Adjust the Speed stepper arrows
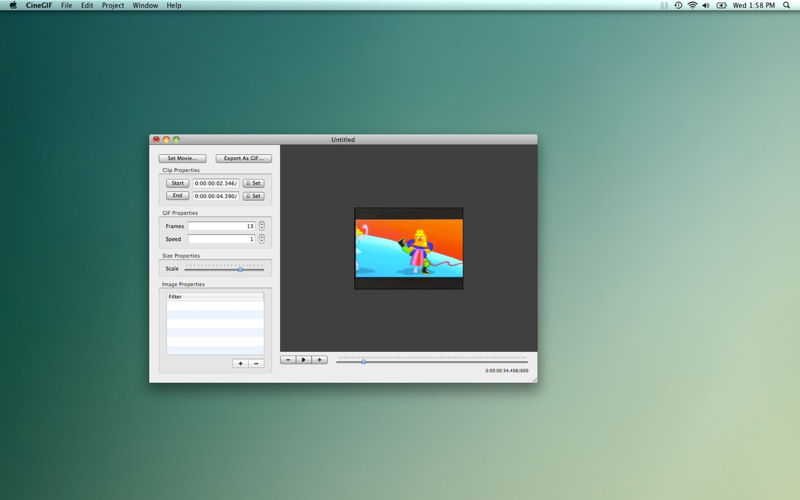This screenshot has width=800, height=500. coord(262,238)
